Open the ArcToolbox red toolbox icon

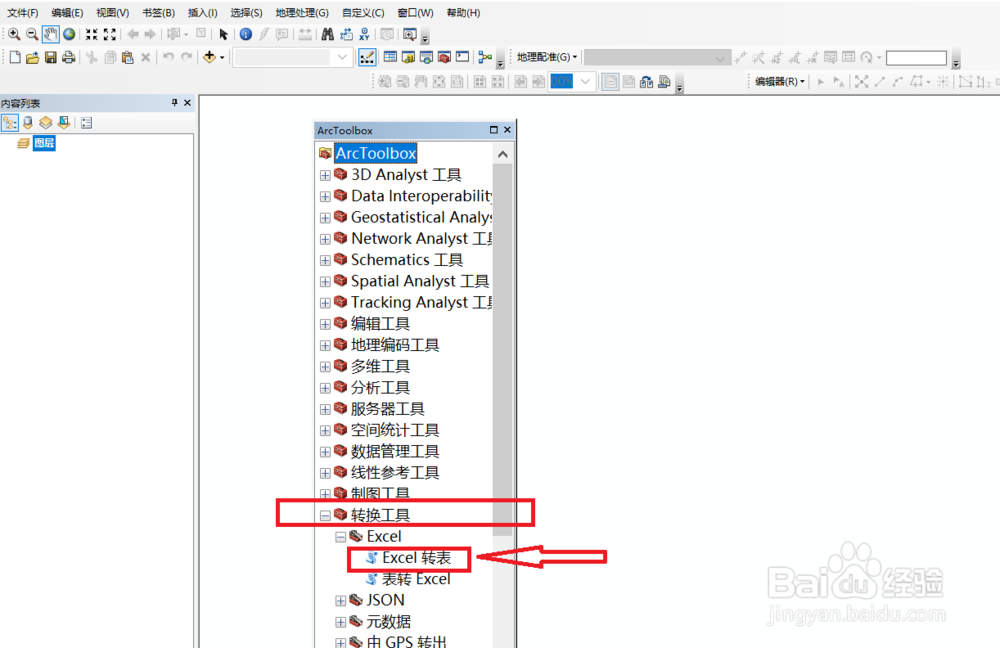coord(445,57)
